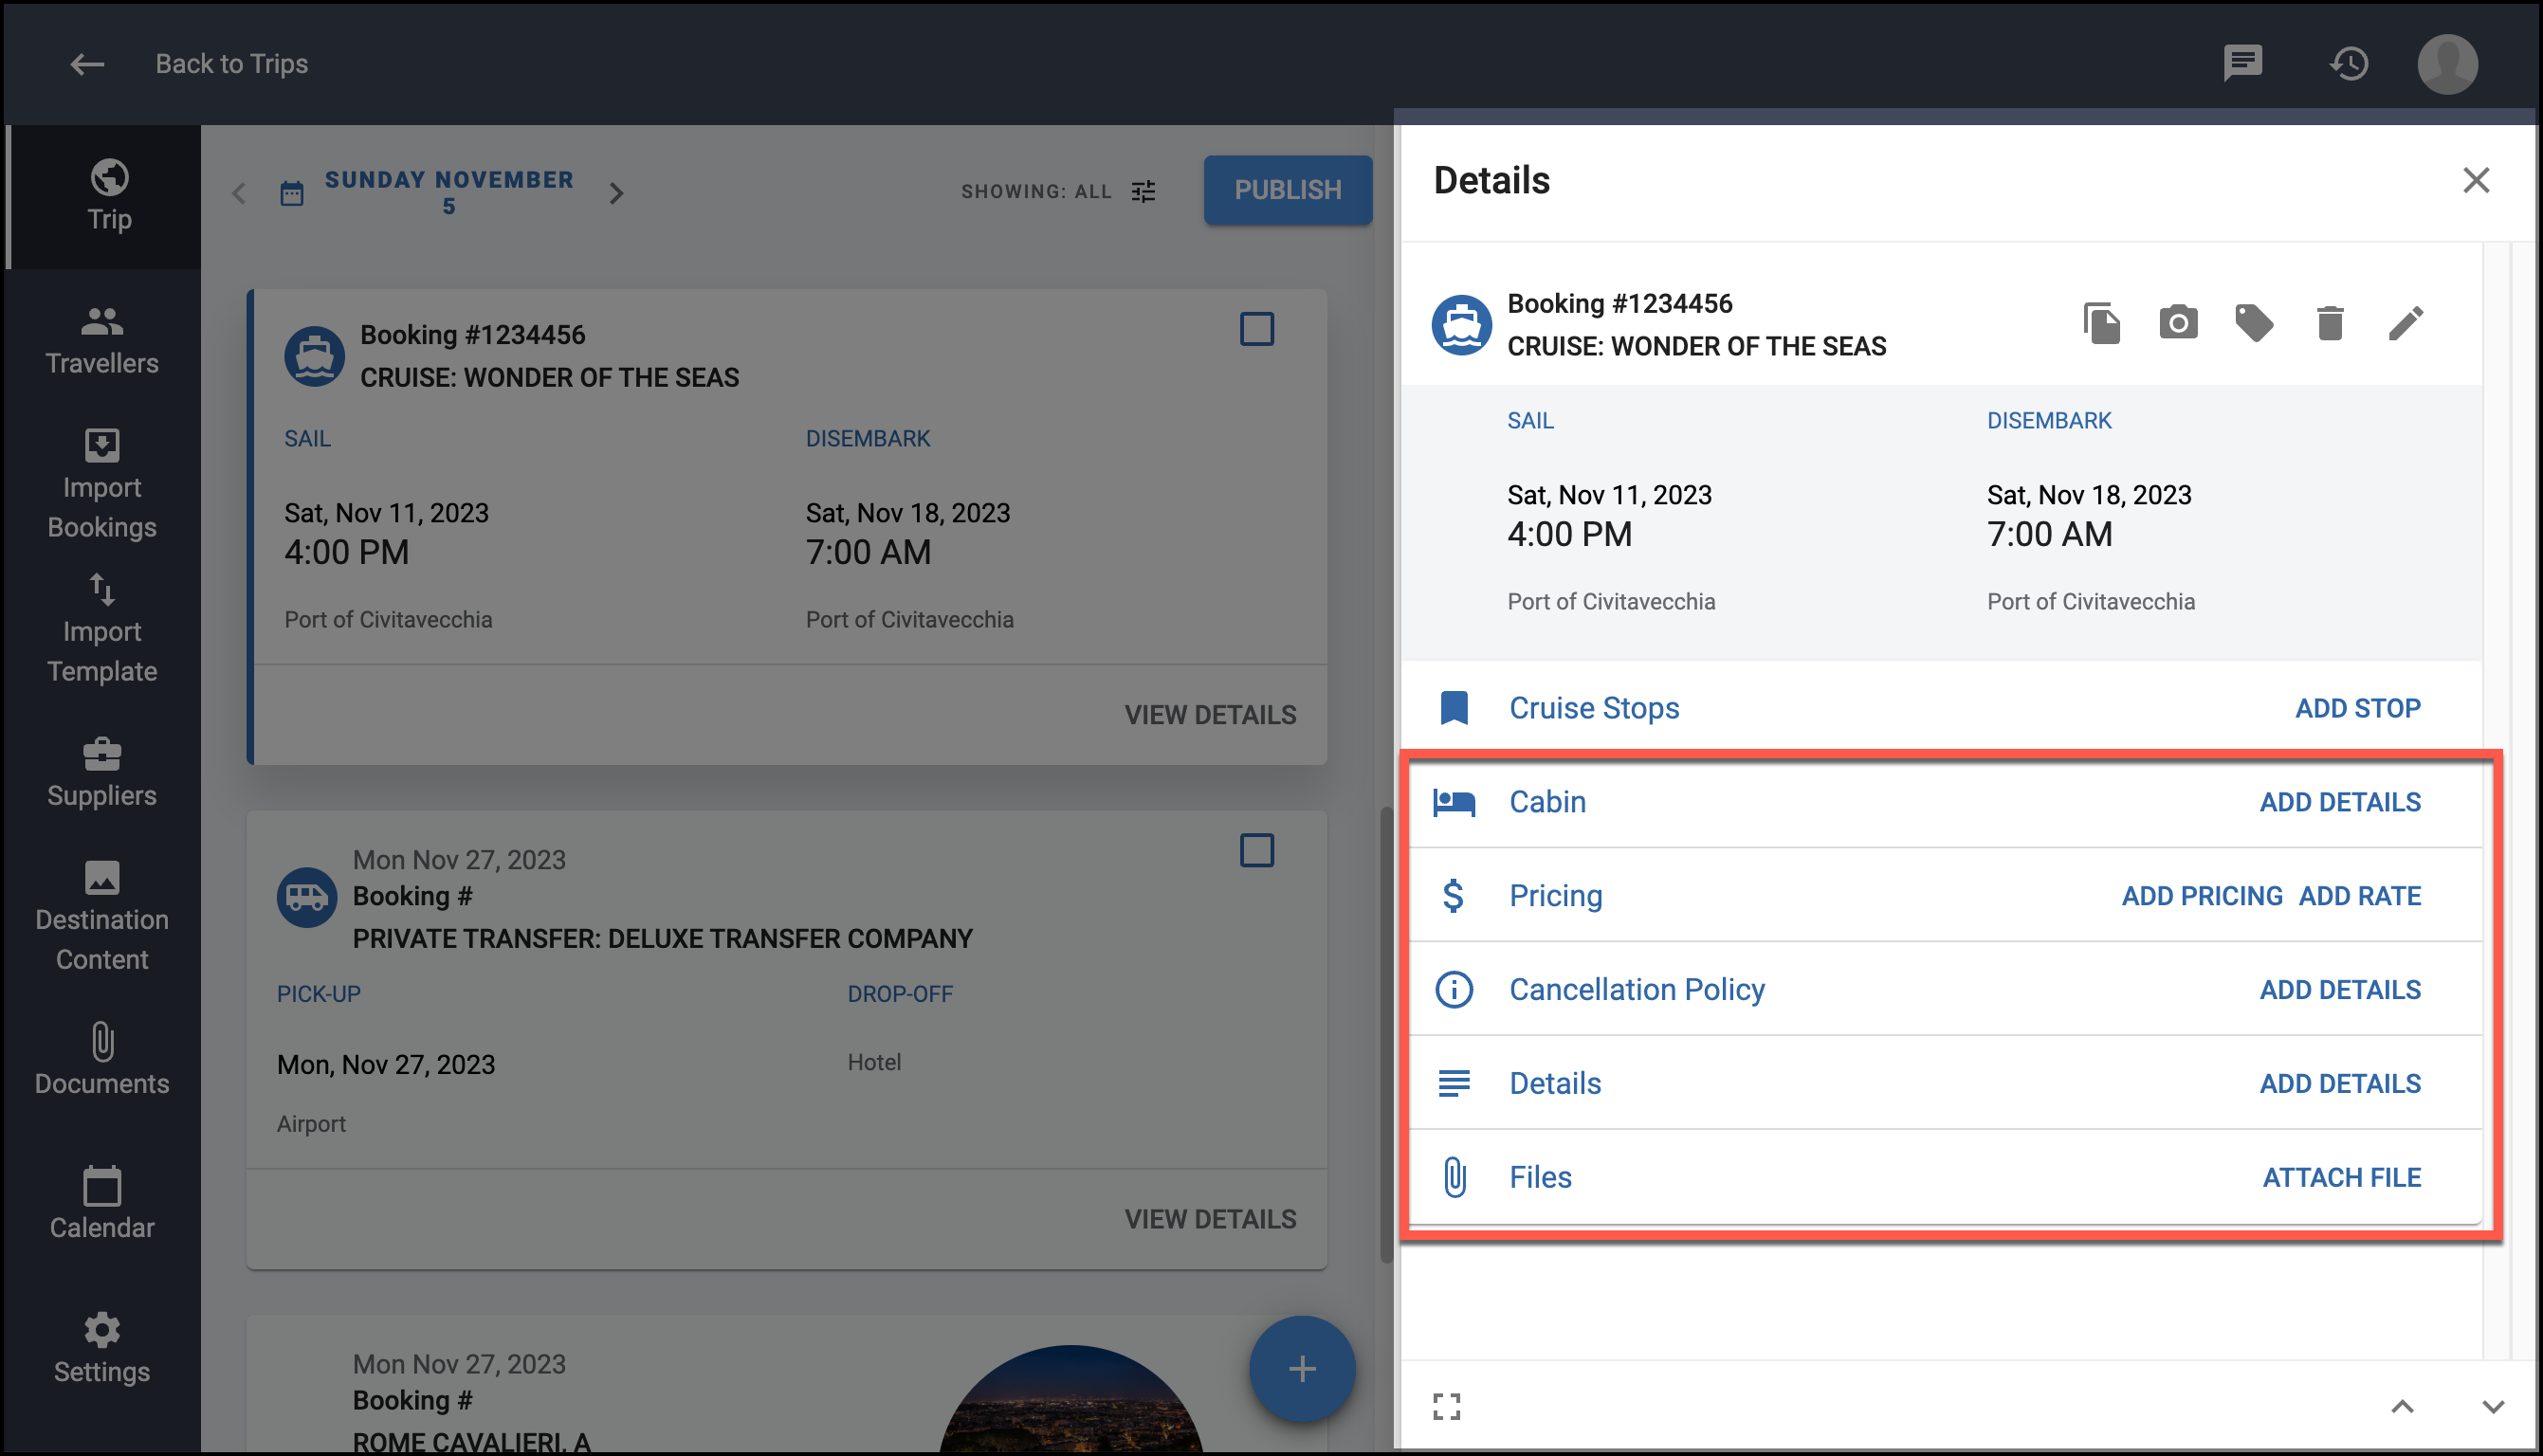
Task: Open Import Bookings in the sidebar
Action: [x=102, y=484]
